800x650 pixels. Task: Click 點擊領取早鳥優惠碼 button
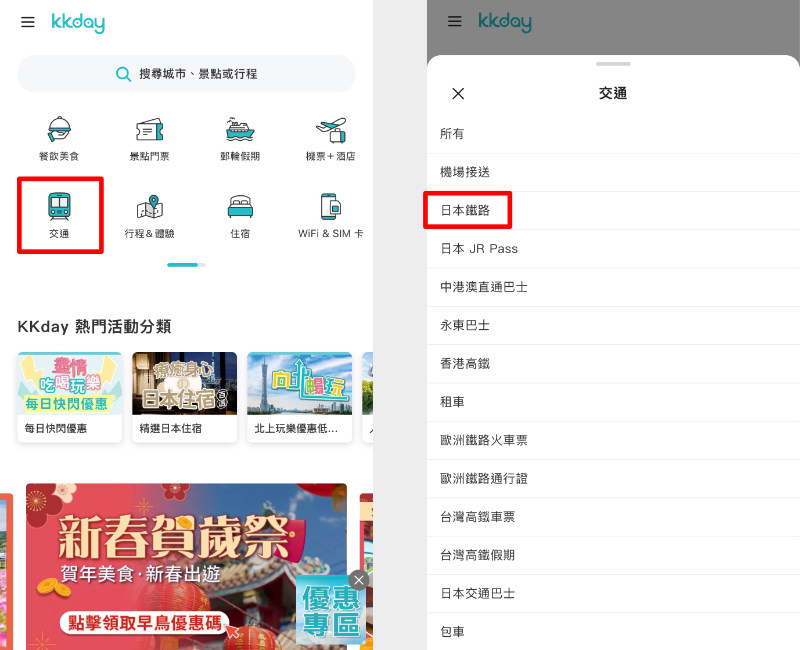click(144, 623)
